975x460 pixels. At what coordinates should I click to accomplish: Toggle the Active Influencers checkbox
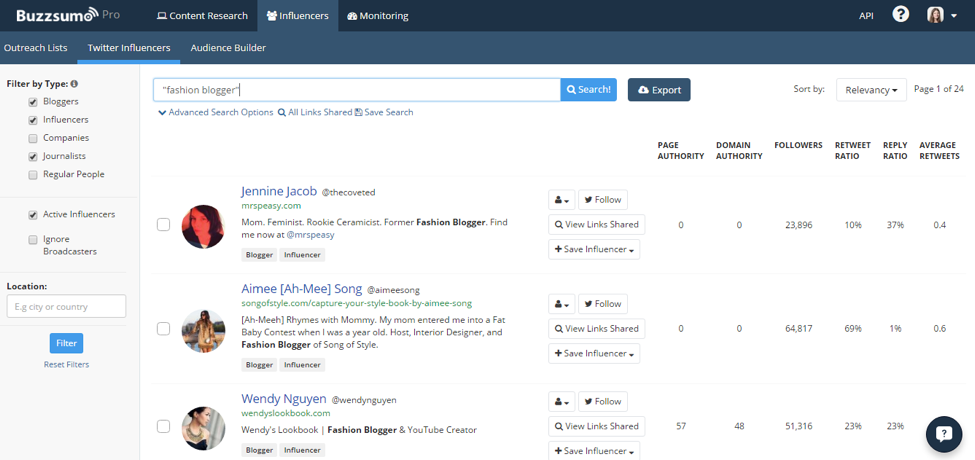coord(33,215)
